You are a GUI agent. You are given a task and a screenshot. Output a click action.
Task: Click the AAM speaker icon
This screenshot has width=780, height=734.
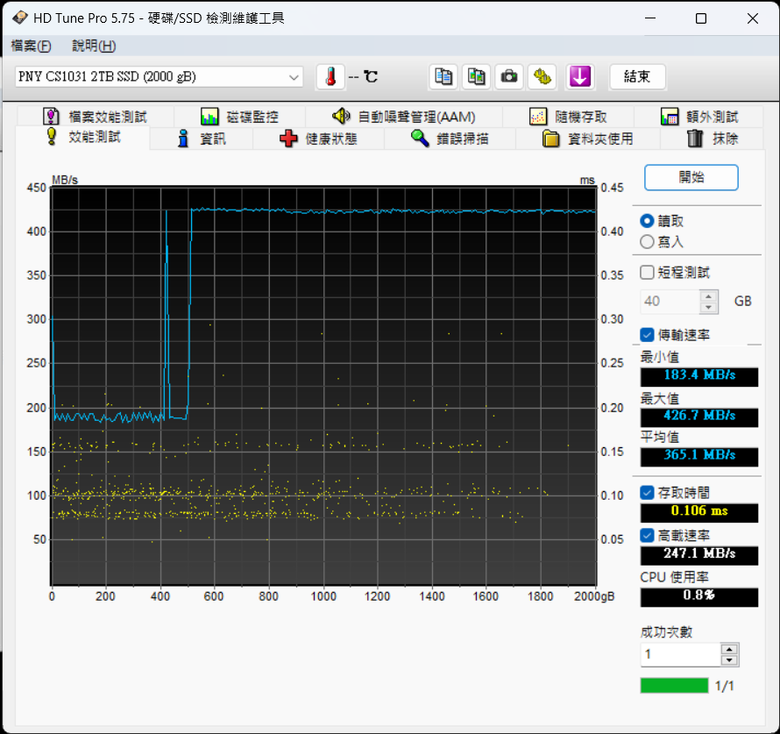(x=341, y=116)
